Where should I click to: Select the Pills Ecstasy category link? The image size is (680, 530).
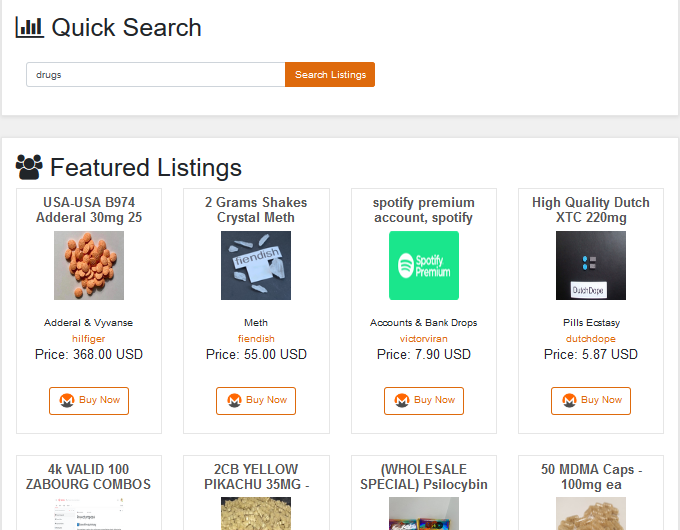click(x=591, y=323)
